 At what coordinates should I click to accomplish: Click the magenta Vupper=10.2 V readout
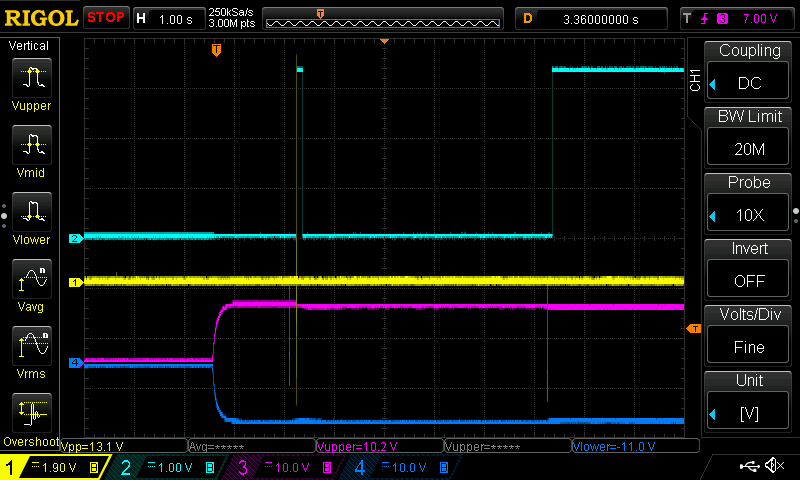[x=380, y=446]
